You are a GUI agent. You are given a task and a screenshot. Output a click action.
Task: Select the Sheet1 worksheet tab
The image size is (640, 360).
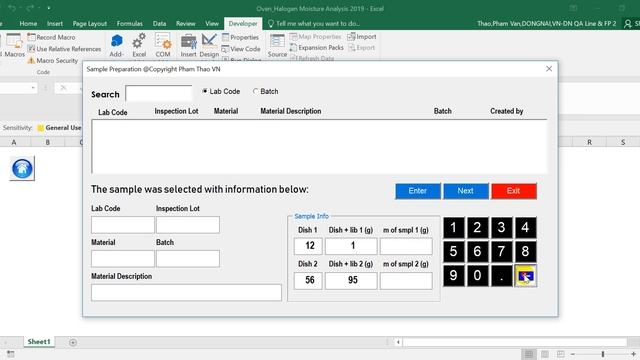click(x=39, y=342)
